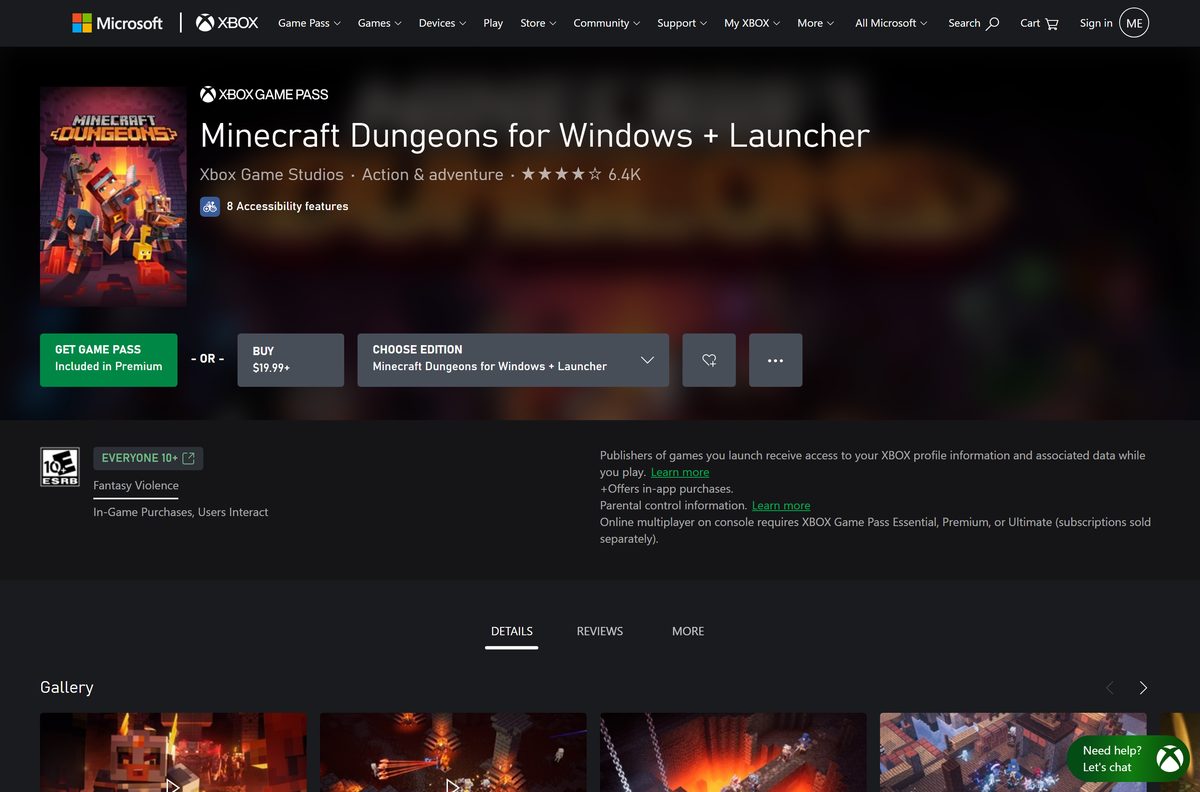Click the Fantasy Violence descriptor
Viewport: 1200px width, 792px height.
click(136, 486)
